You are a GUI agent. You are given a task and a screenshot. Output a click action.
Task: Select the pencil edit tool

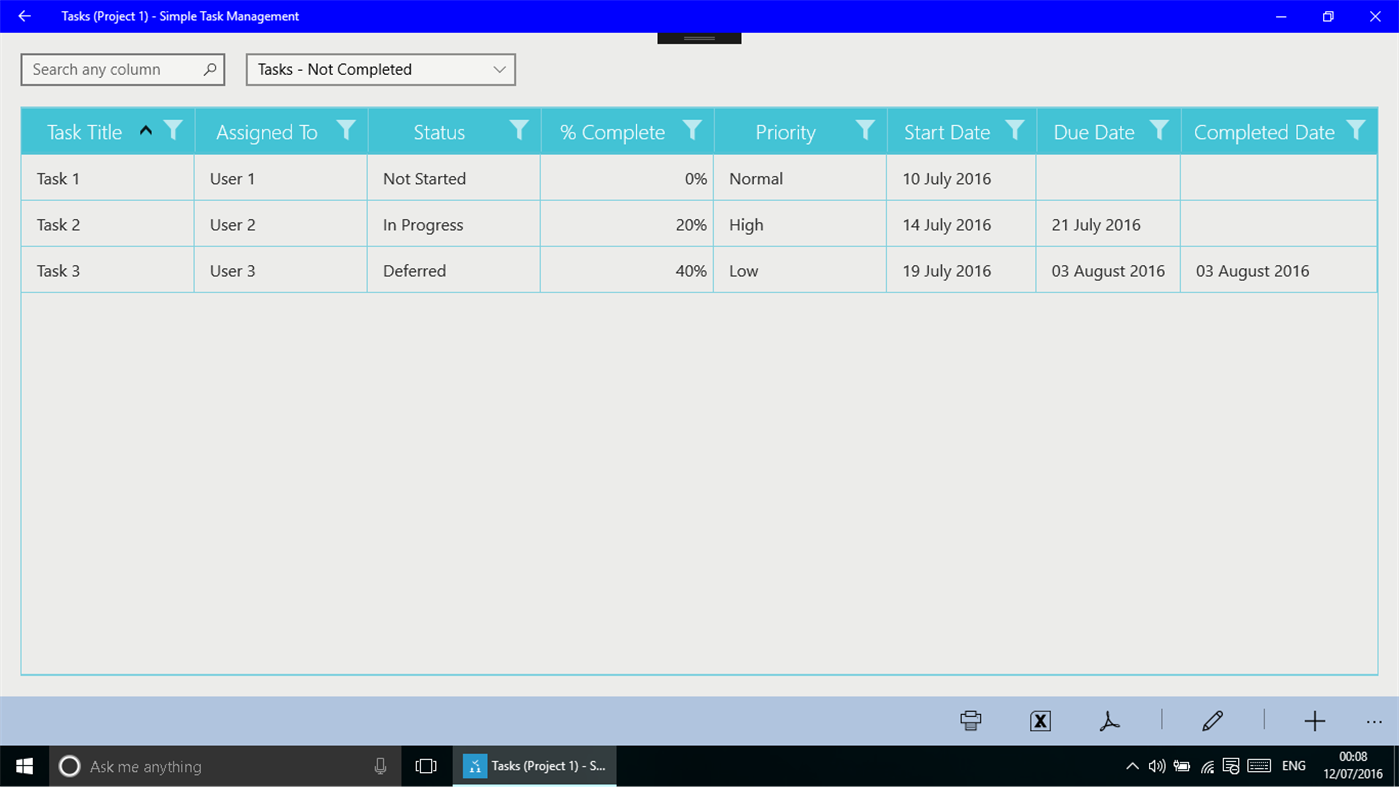1212,720
